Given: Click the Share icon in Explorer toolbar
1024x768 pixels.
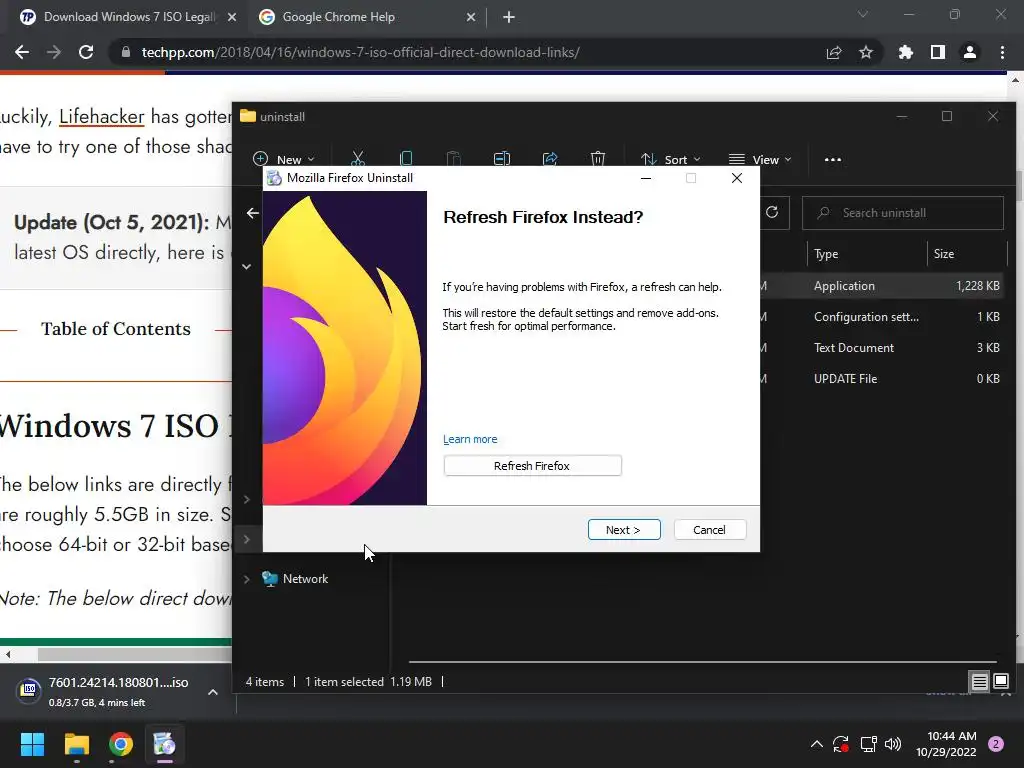Looking at the screenshot, I should [550, 159].
